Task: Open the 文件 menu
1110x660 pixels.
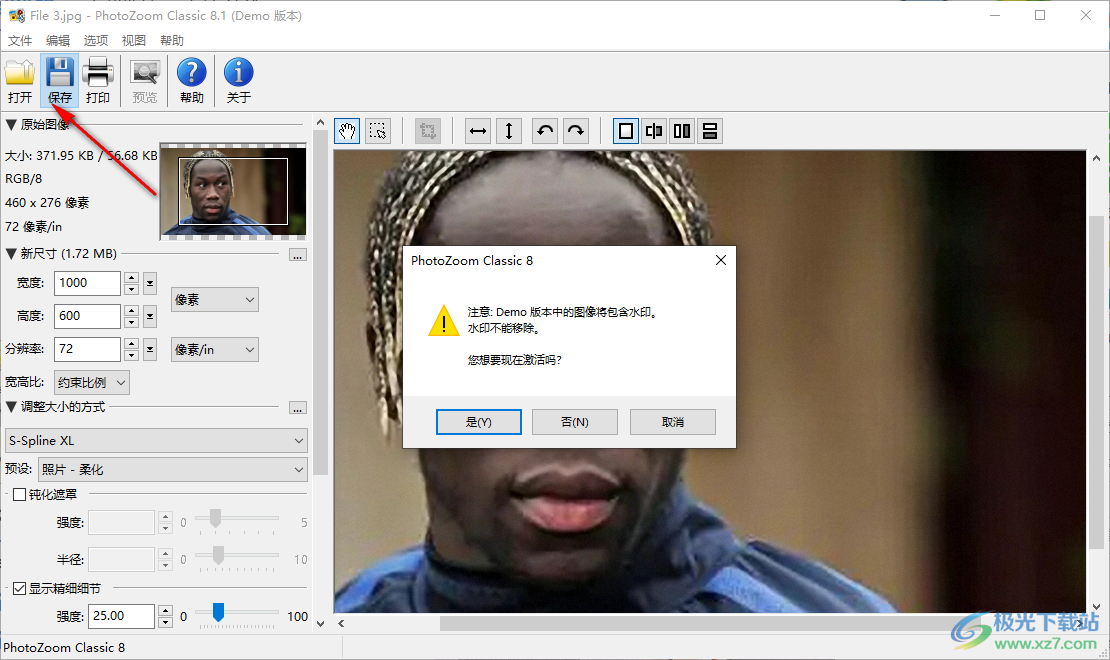Action: point(20,40)
